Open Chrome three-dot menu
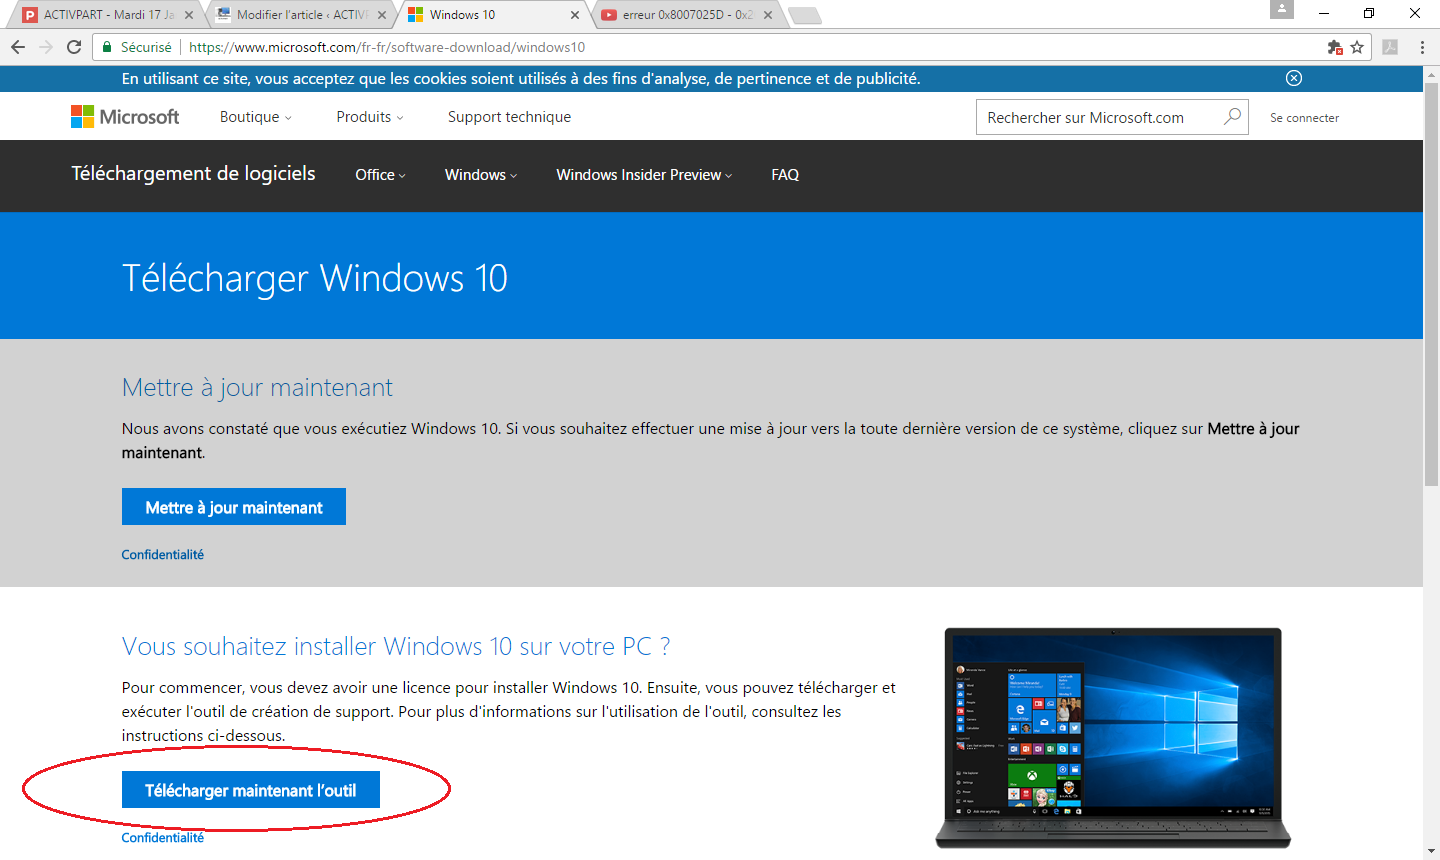 click(x=1421, y=47)
